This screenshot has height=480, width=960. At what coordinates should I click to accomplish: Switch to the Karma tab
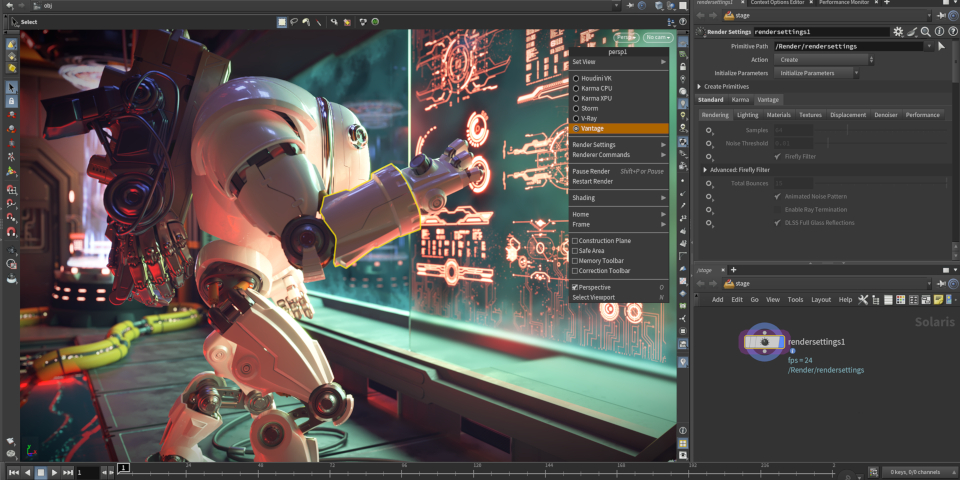tap(740, 100)
